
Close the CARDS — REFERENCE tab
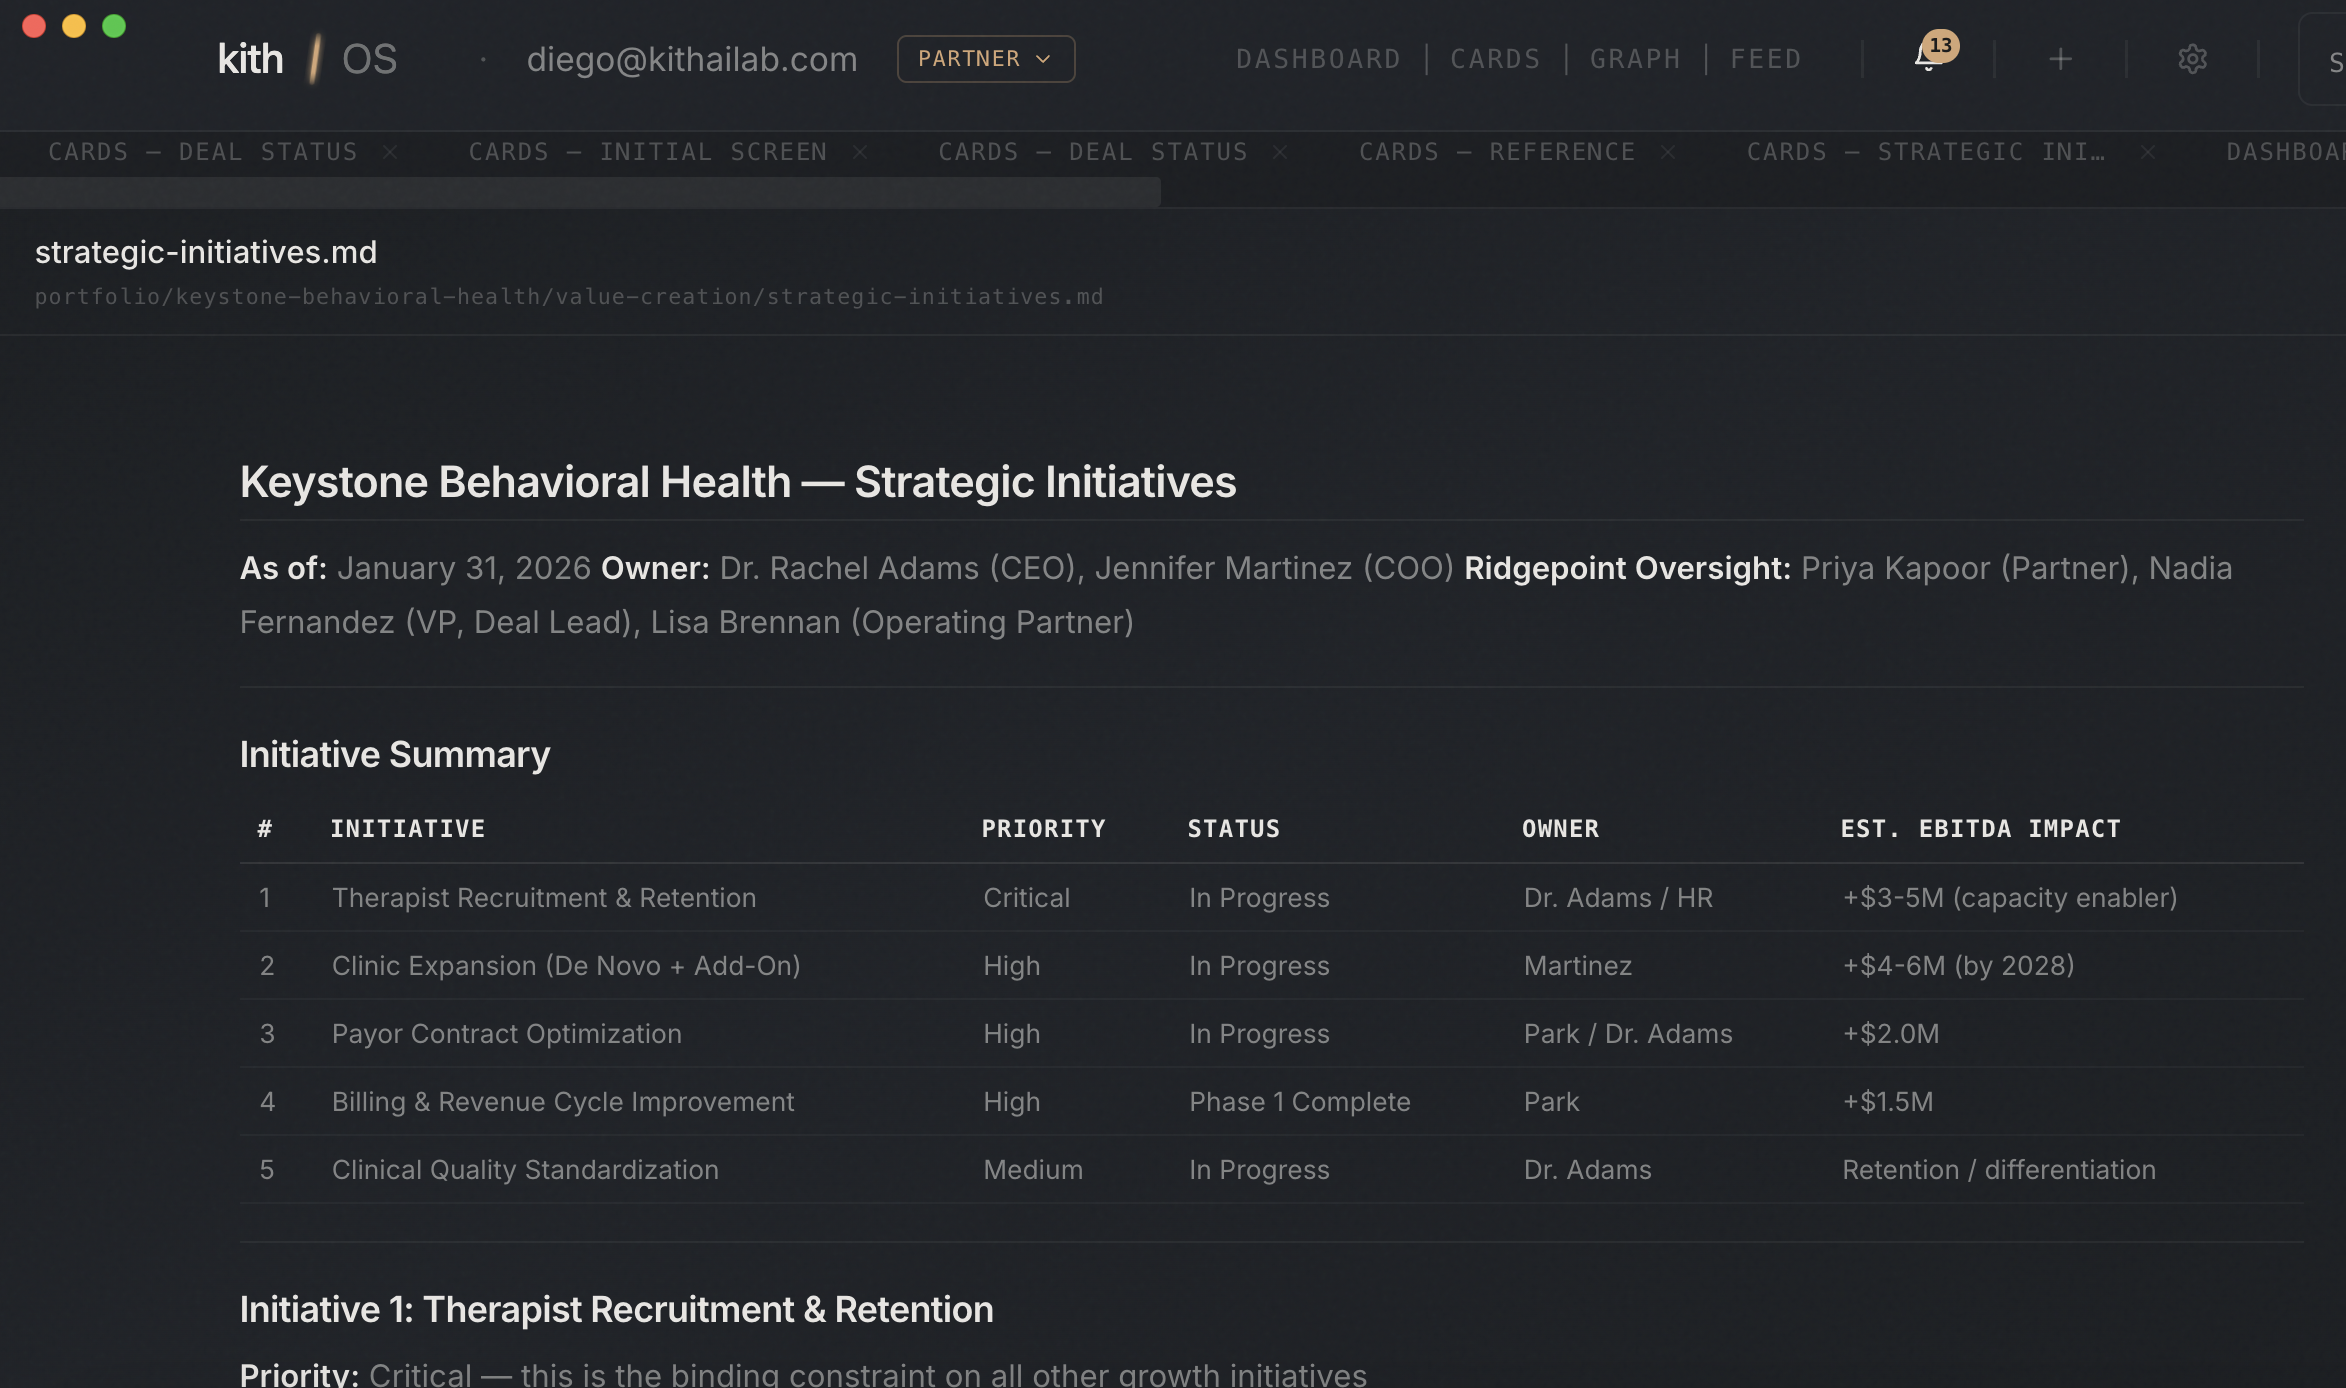[1667, 152]
